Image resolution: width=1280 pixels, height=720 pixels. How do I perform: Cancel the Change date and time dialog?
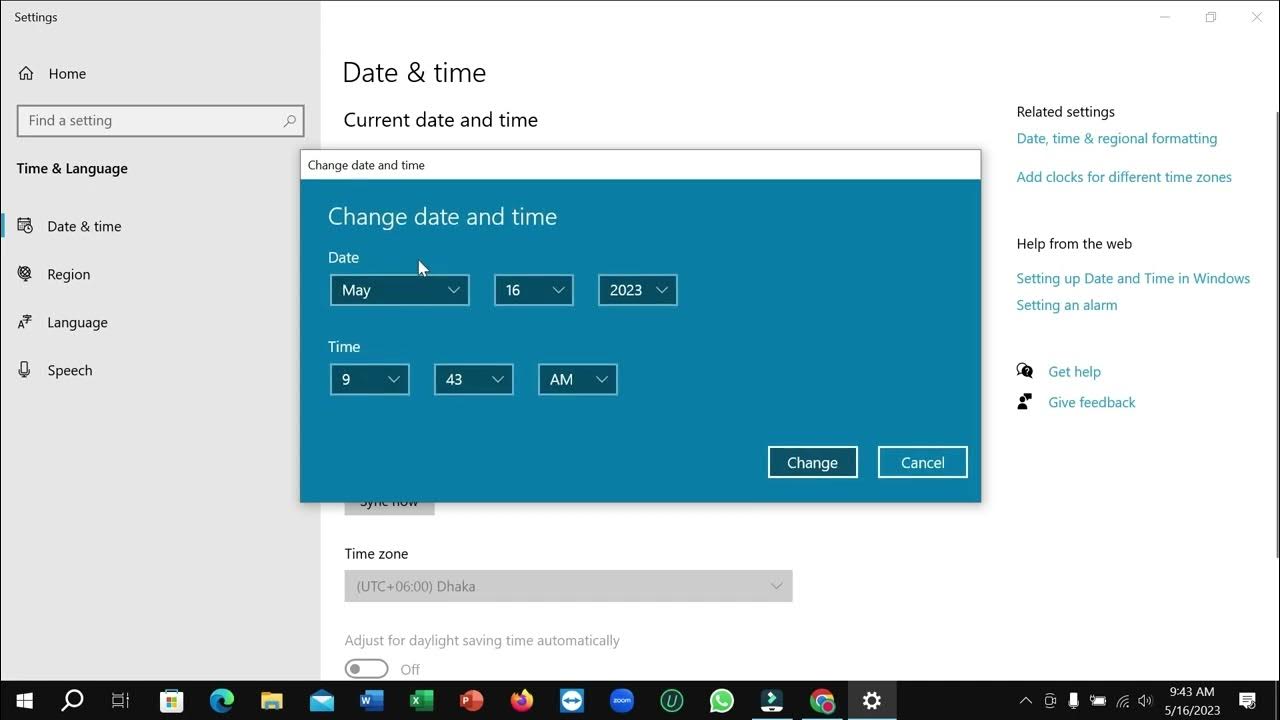tap(923, 462)
